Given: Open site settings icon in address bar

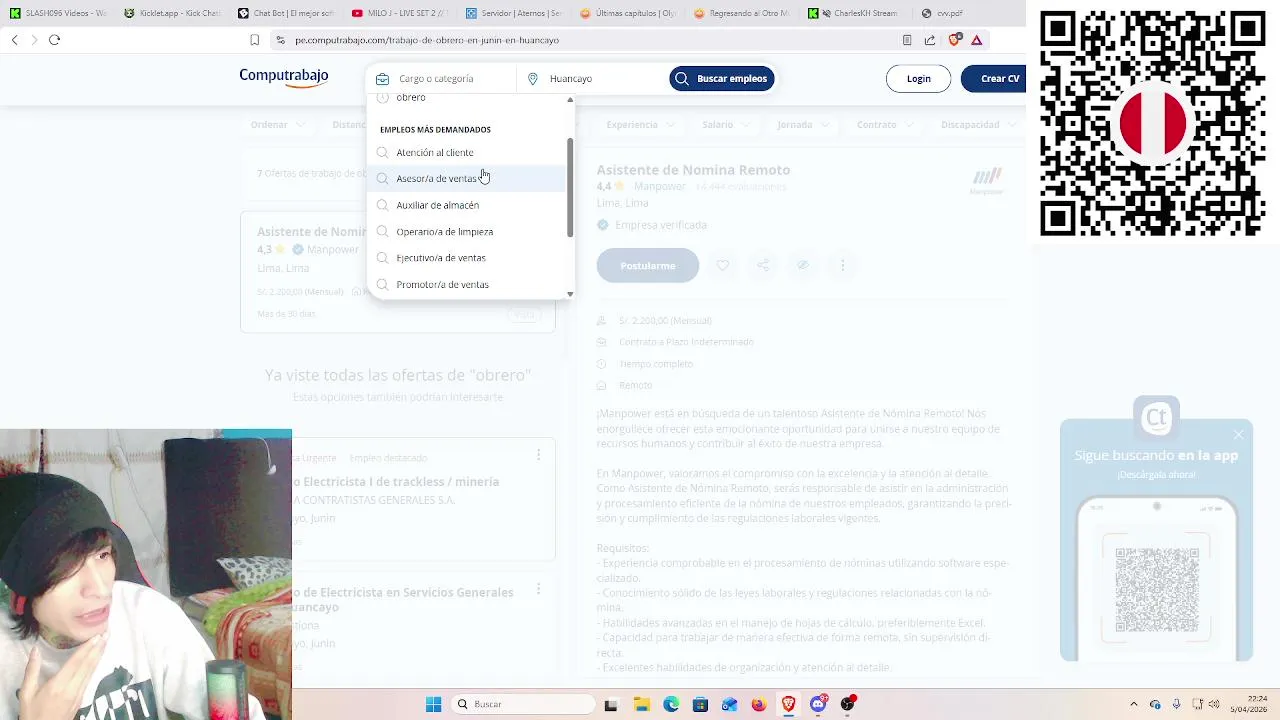Looking at the screenshot, I should point(281,40).
